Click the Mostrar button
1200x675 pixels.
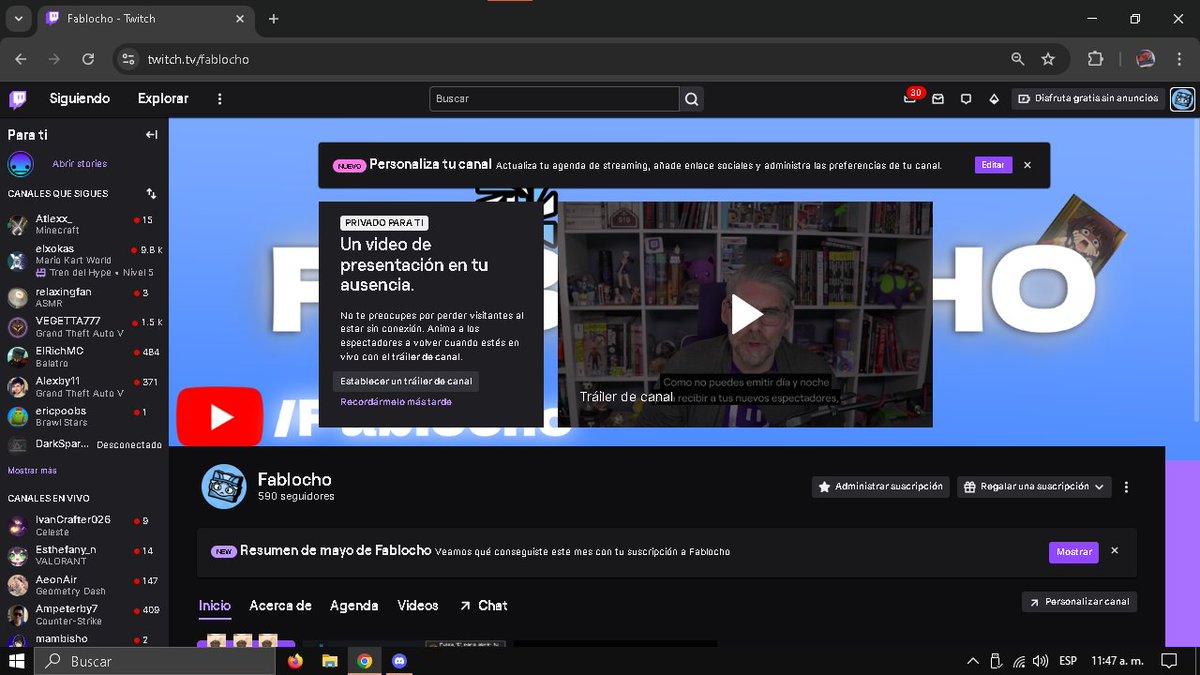tap(1074, 552)
